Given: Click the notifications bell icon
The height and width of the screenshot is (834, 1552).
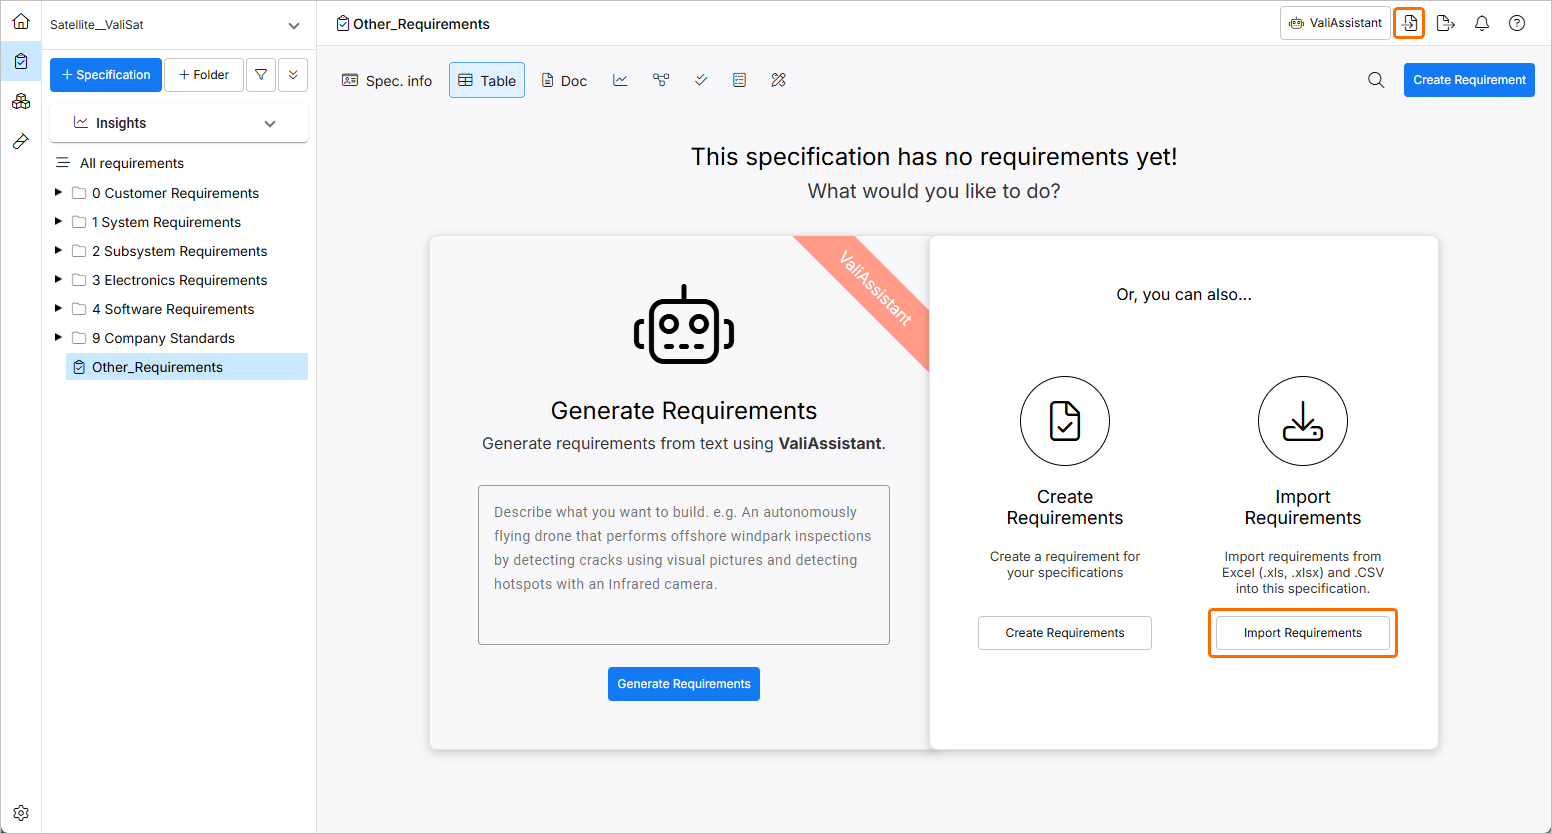Looking at the screenshot, I should (1482, 23).
